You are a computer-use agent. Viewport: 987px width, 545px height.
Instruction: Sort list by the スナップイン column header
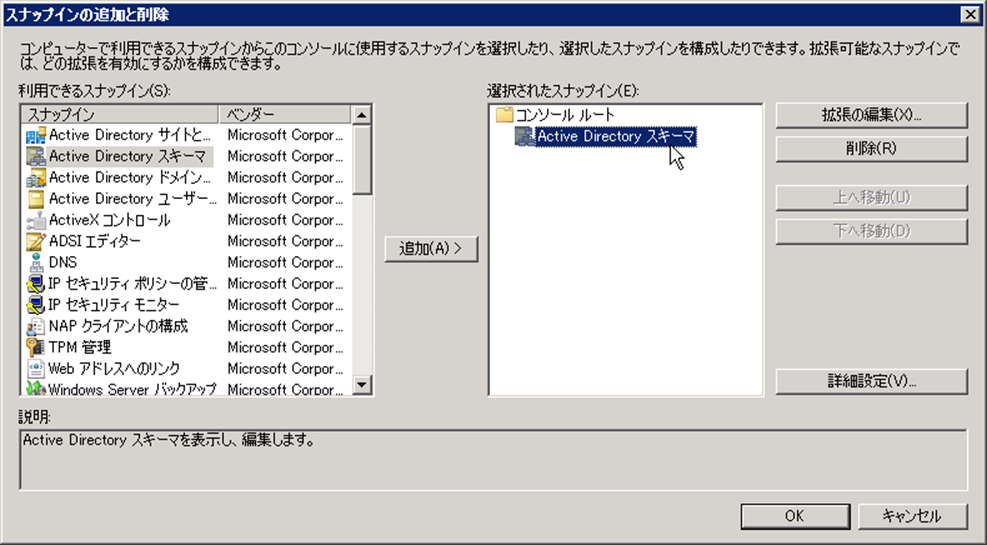[120, 115]
